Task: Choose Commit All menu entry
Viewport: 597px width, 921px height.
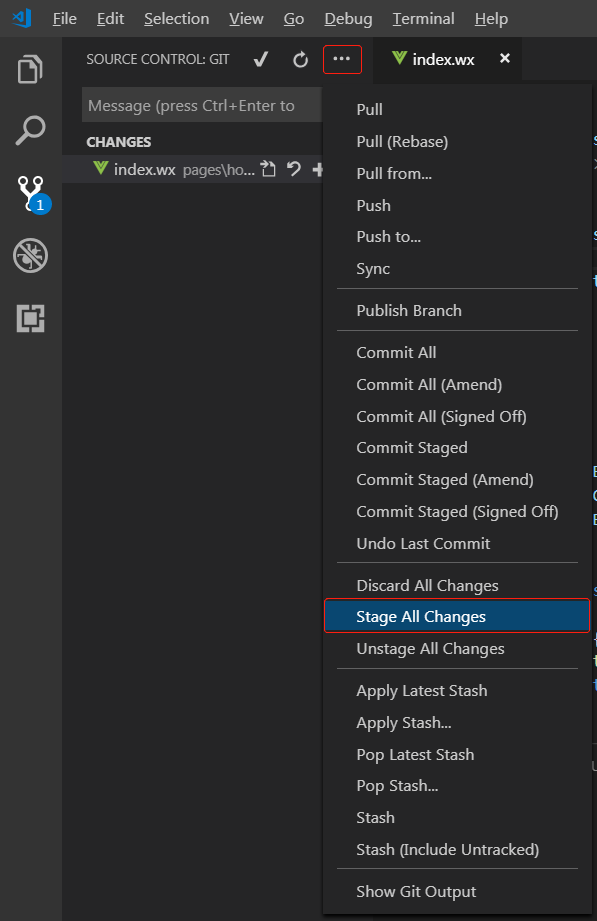Action: (457, 352)
